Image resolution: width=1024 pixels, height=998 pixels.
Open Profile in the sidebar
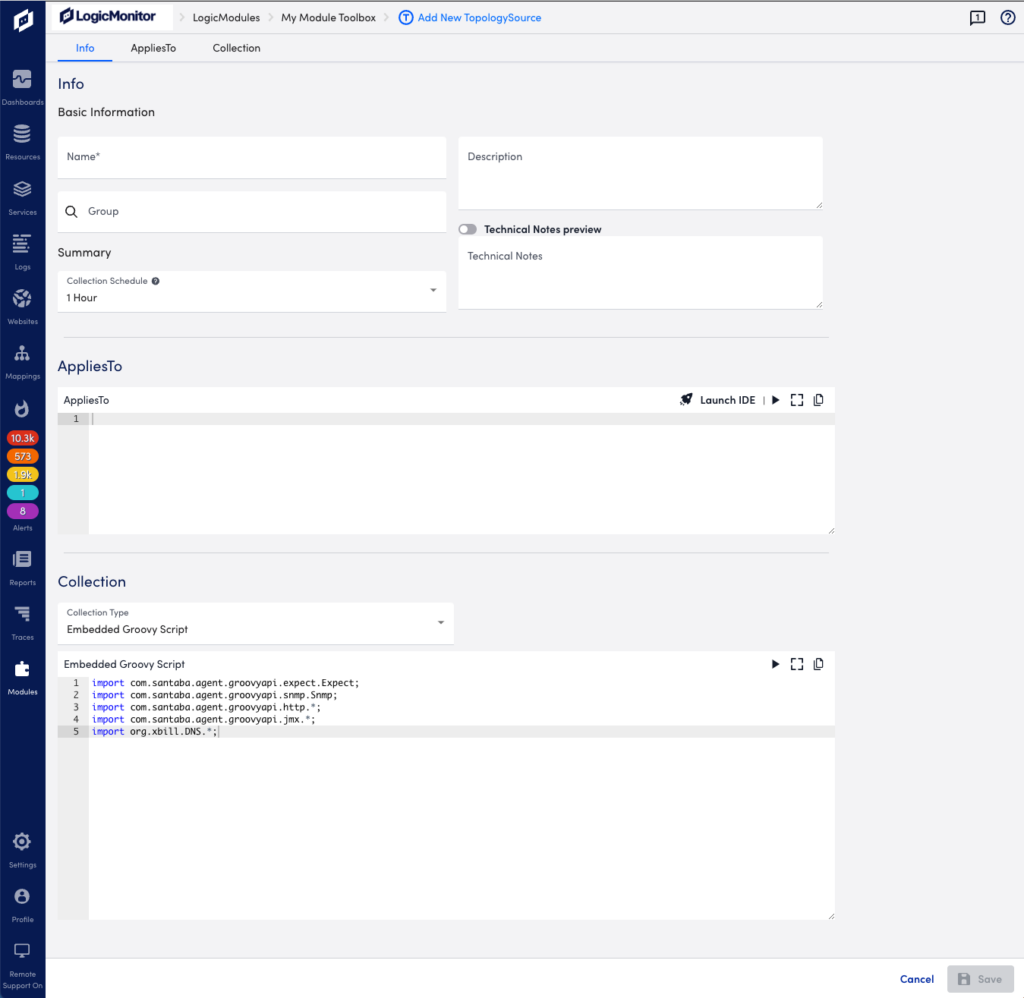(22, 896)
